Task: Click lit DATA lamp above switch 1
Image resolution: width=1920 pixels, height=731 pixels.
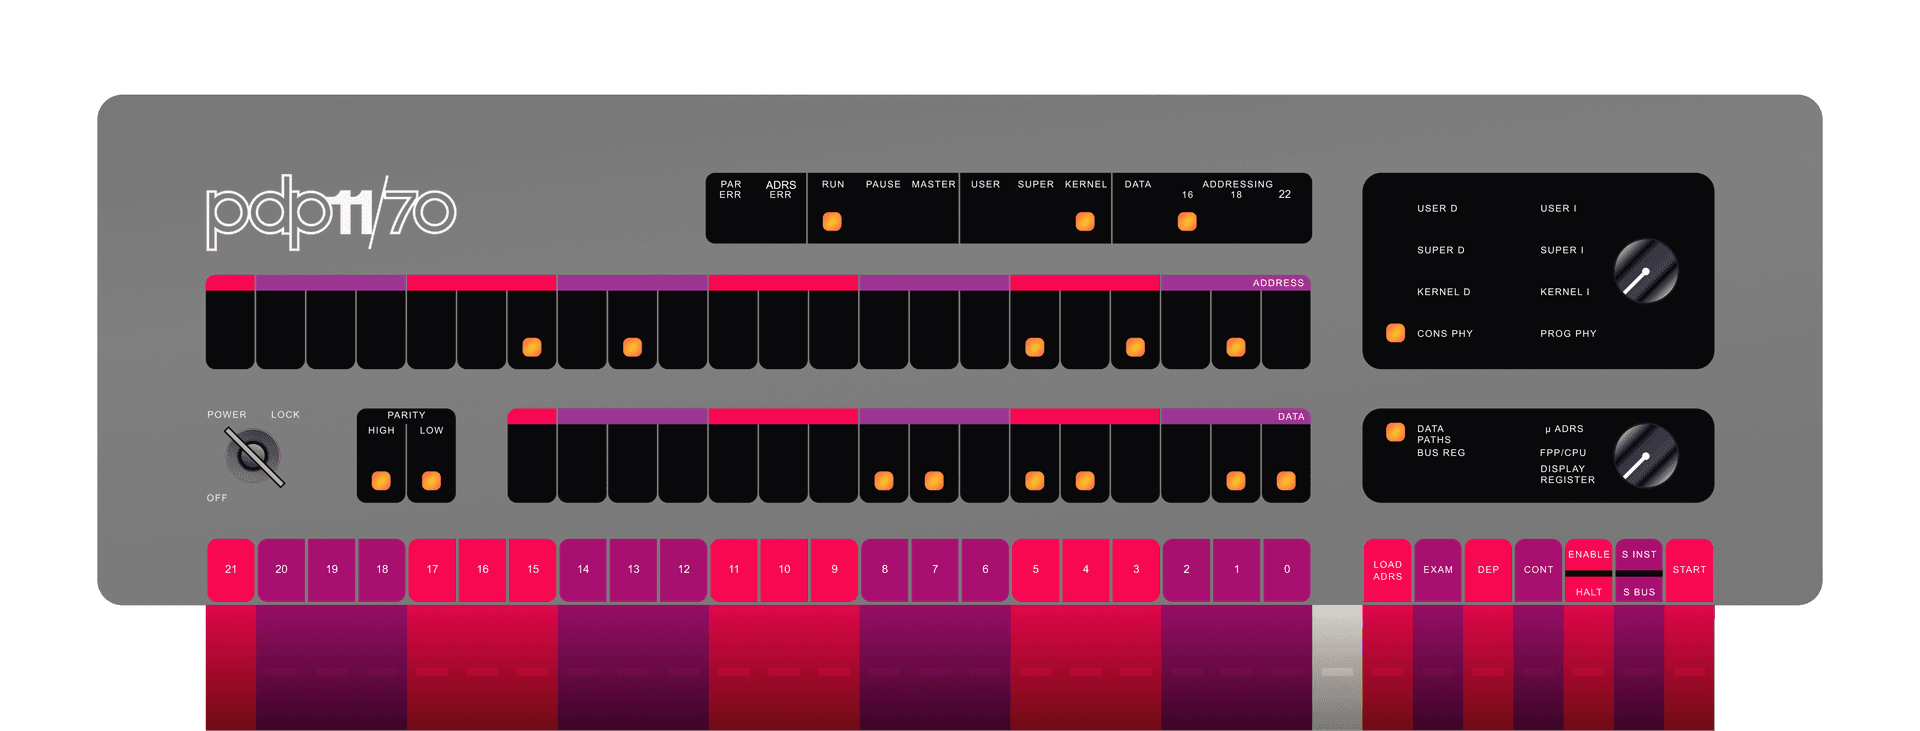Action: click(x=1236, y=481)
